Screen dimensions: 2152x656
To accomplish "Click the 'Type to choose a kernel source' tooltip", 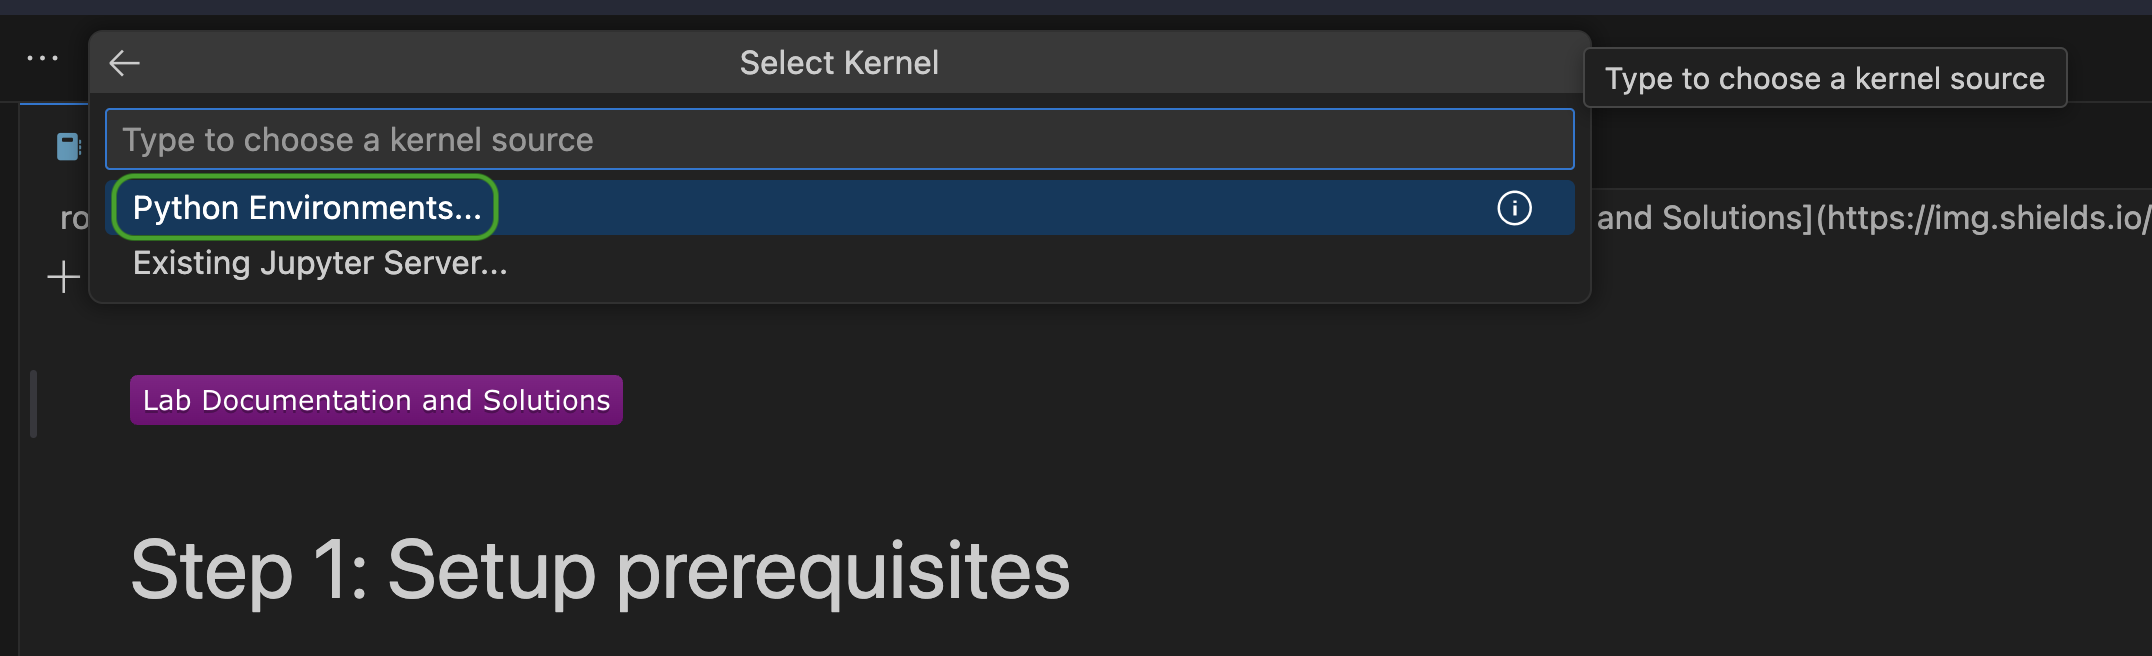I will (1824, 78).
